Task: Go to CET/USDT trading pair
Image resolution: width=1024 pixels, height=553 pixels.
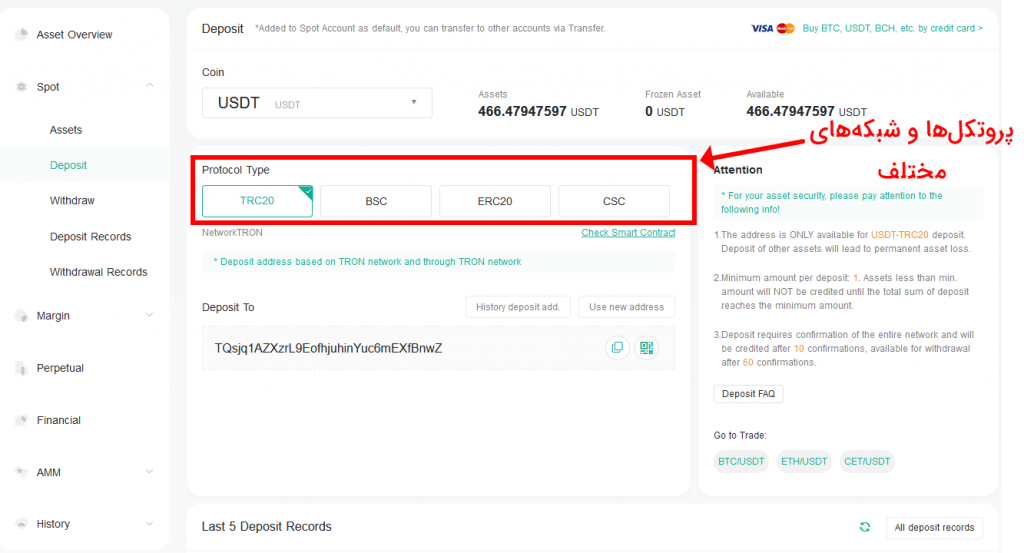Action: point(867,462)
